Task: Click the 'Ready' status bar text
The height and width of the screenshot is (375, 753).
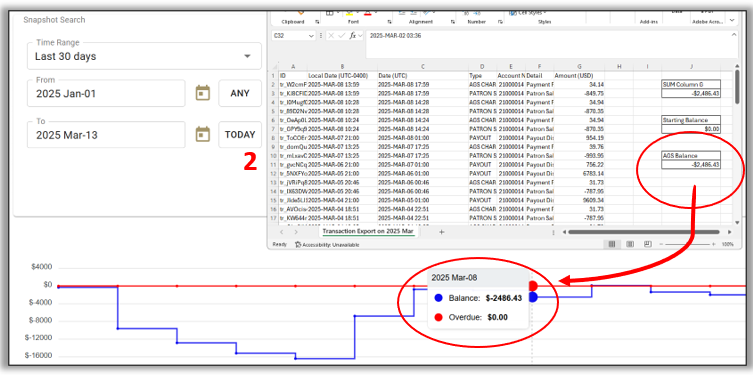Action: pyautogui.click(x=279, y=244)
